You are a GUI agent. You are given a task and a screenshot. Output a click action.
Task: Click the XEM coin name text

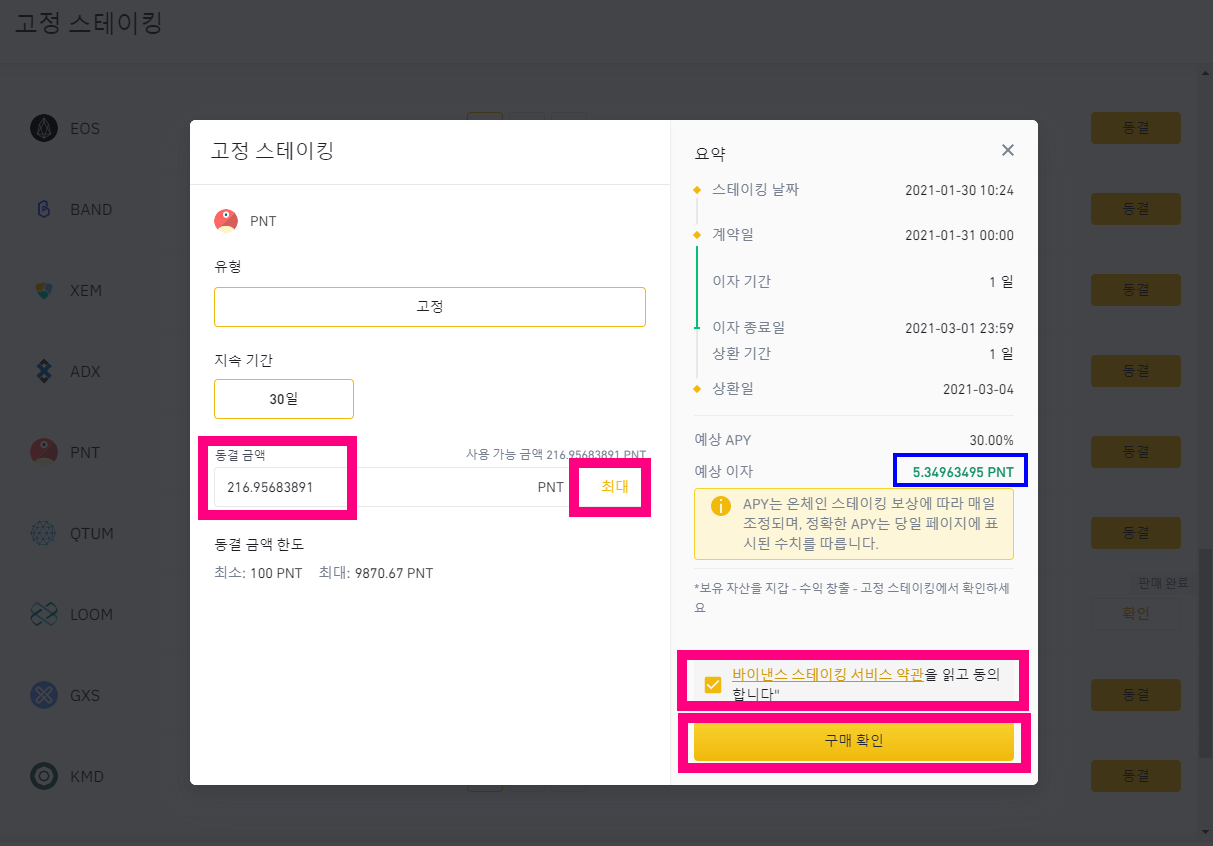[x=86, y=291]
